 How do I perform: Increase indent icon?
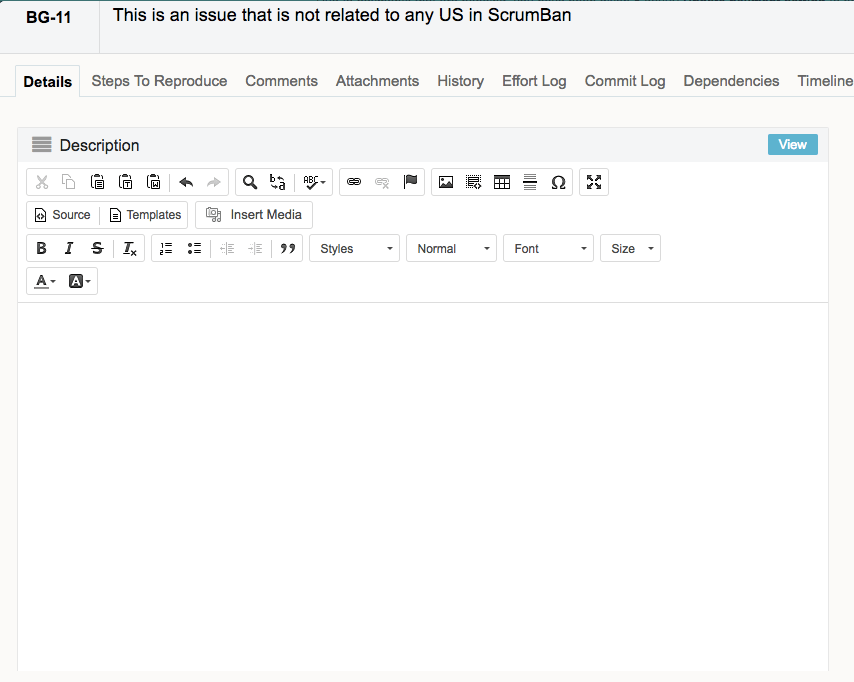[x=255, y=248]
